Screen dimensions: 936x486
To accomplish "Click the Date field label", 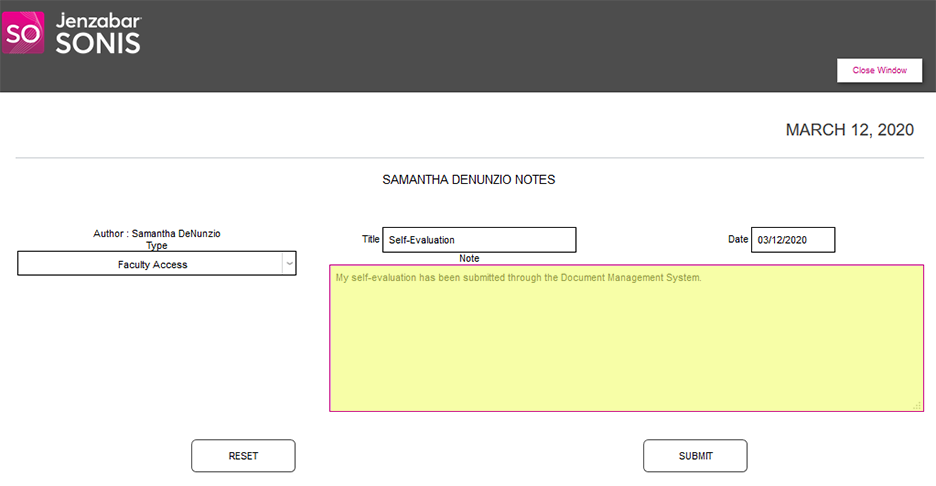I will (x=738, y=239).
